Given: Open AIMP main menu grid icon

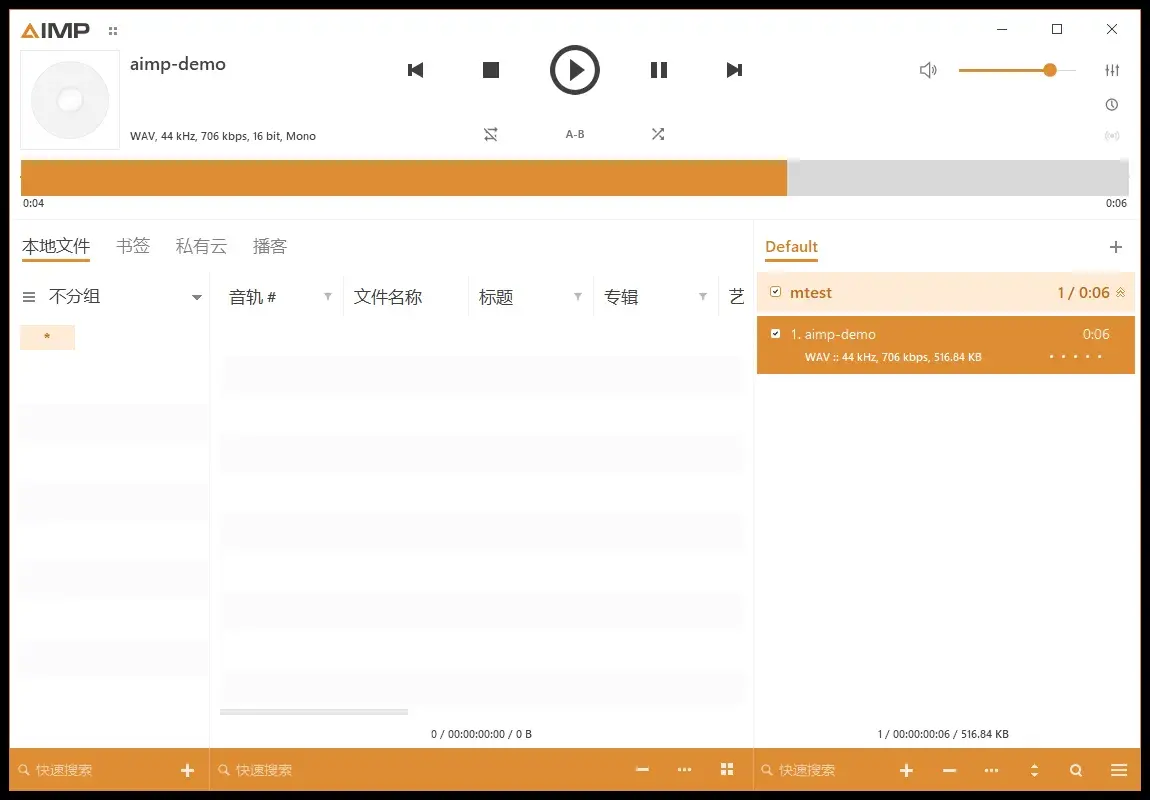Looking at the screenshot, I should click(x=113, y=31).
